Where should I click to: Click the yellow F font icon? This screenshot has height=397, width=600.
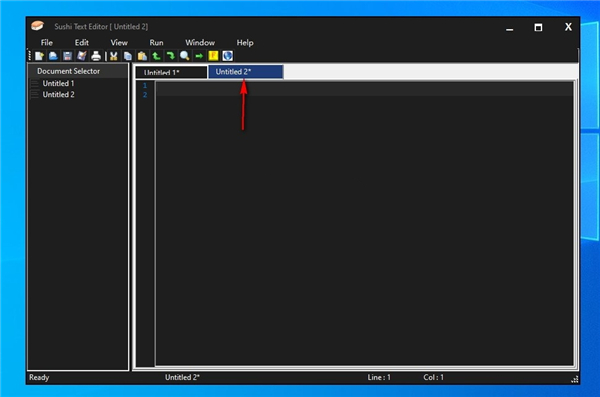(213, 56)
